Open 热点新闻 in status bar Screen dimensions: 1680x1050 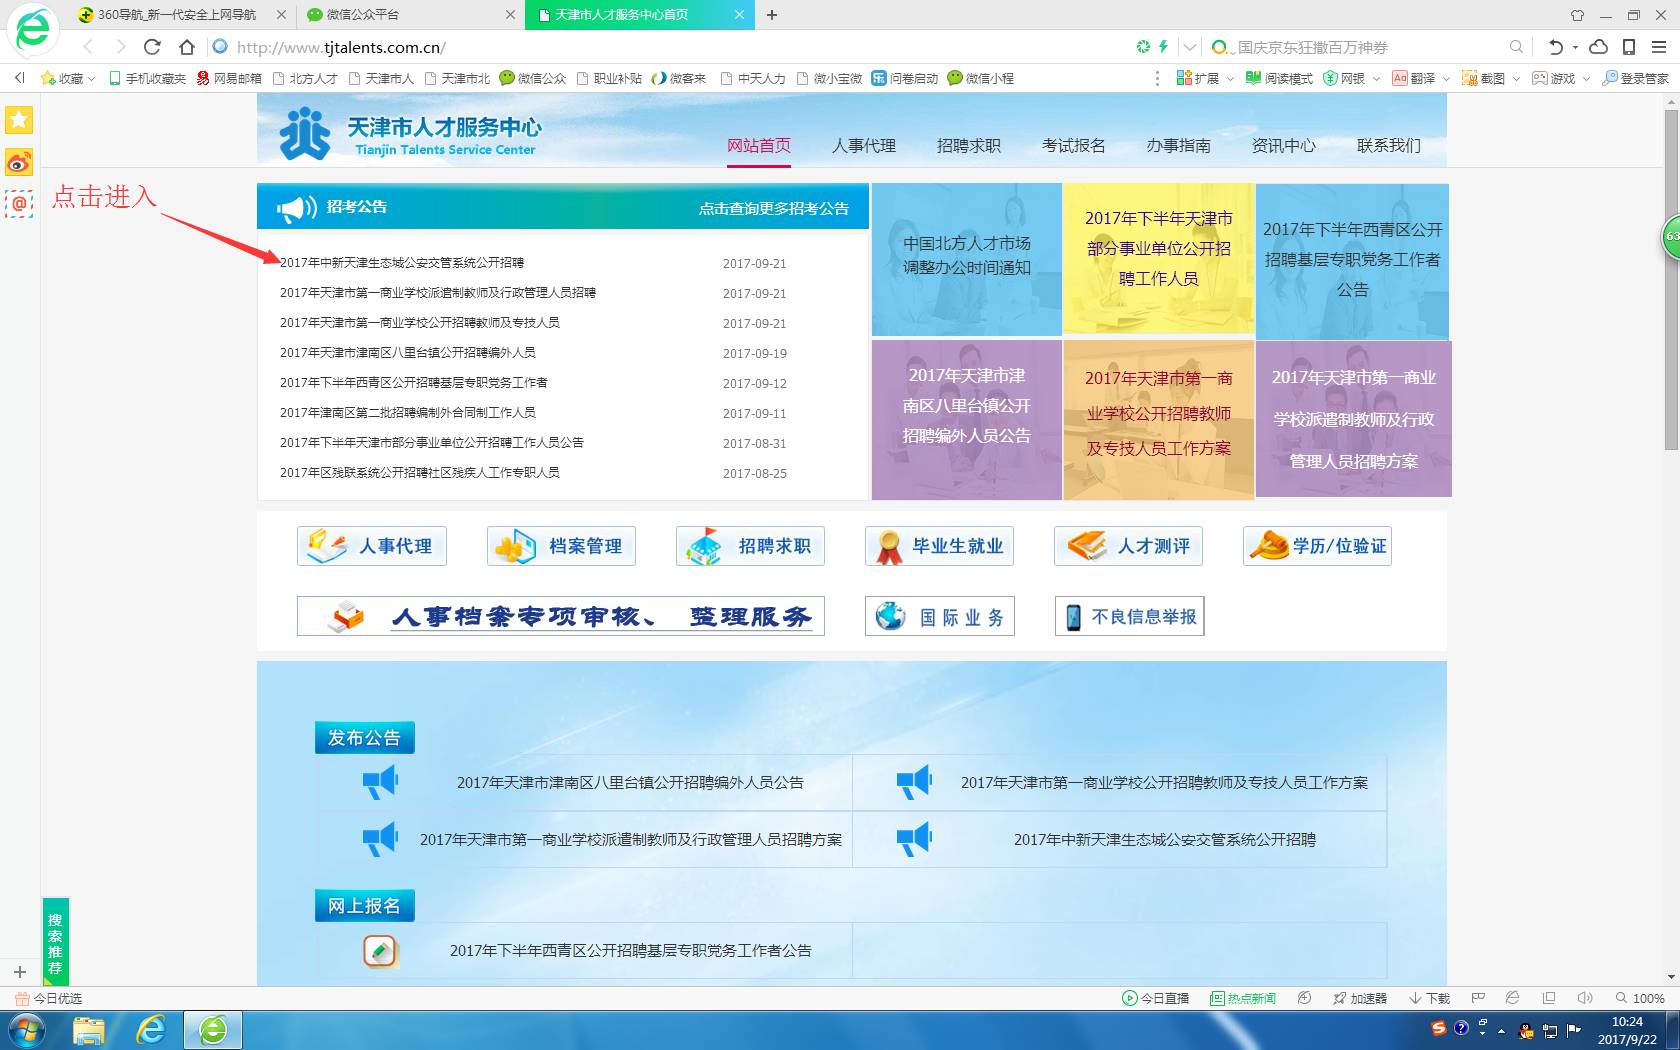1243,998
